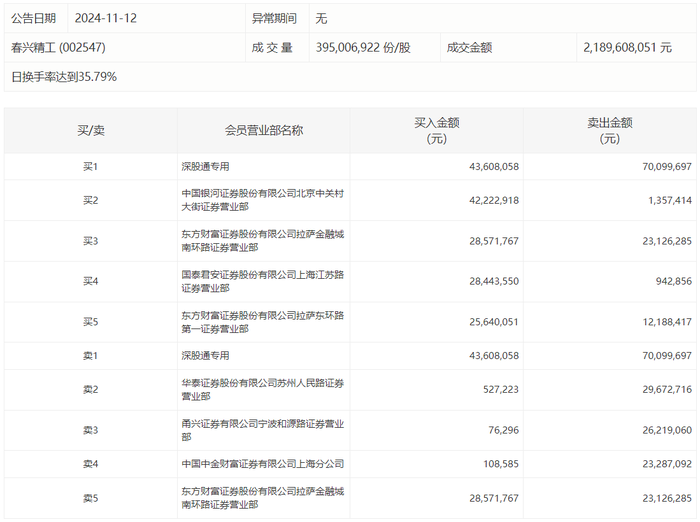Viewport: 700px width, 522px height.
Task: Select buy amount 527,223
Action: point(501,389)
